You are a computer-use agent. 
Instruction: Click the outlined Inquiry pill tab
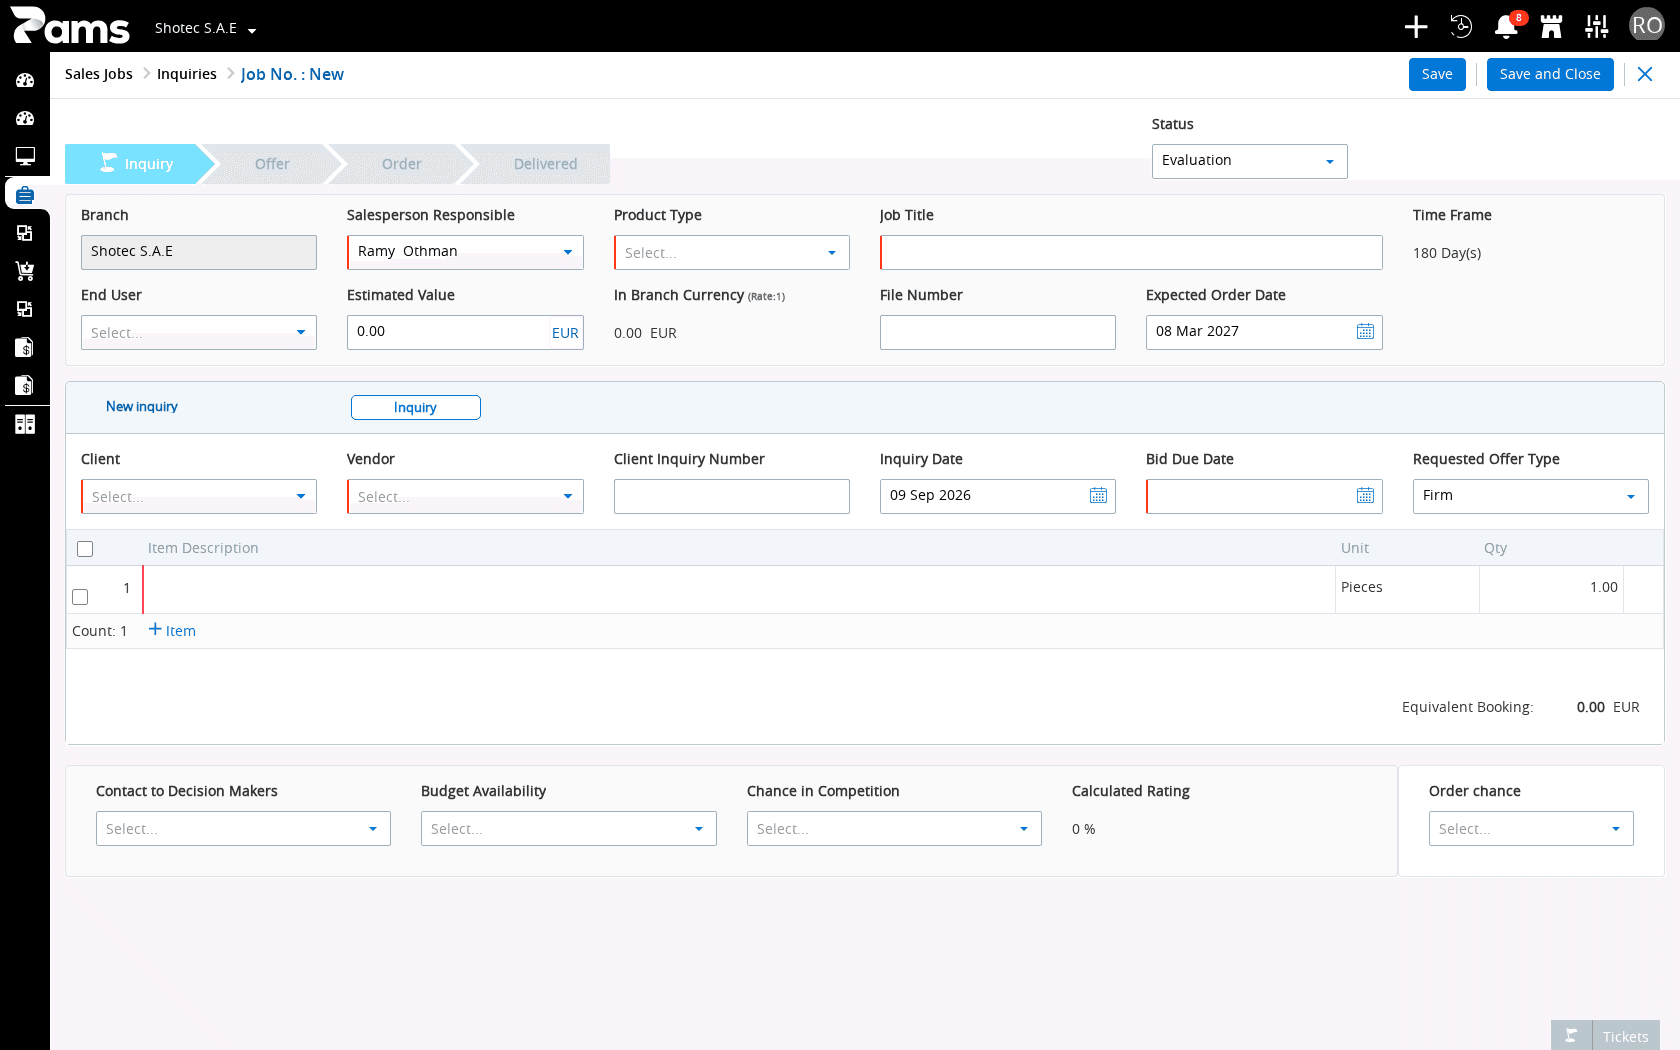click(415, 407)
